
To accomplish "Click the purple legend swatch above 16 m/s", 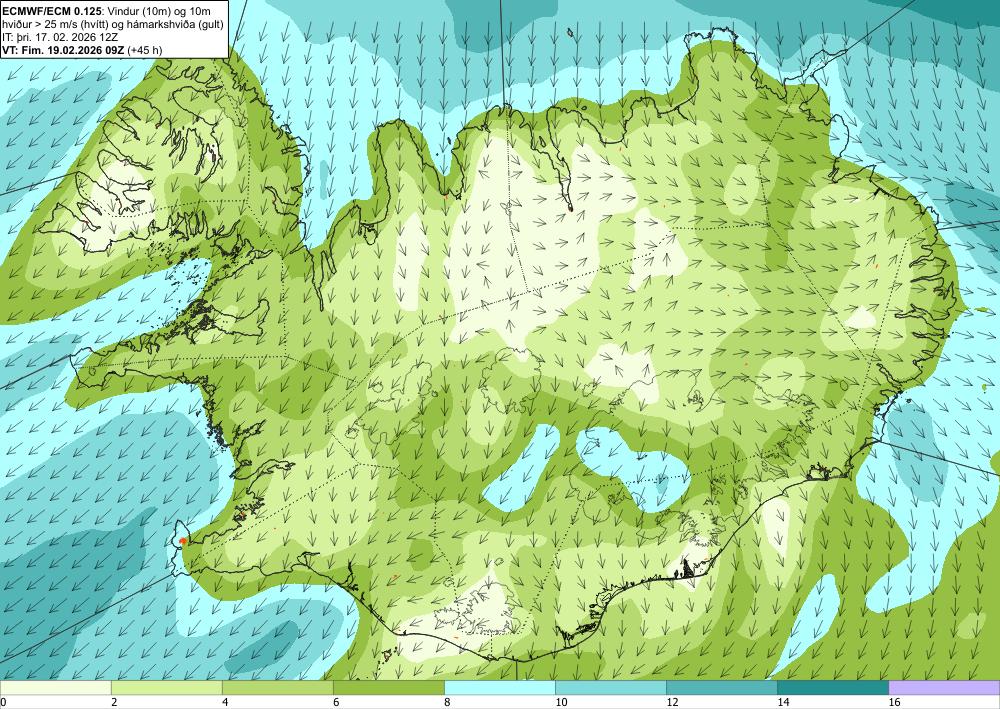I will tap(944, 688).
